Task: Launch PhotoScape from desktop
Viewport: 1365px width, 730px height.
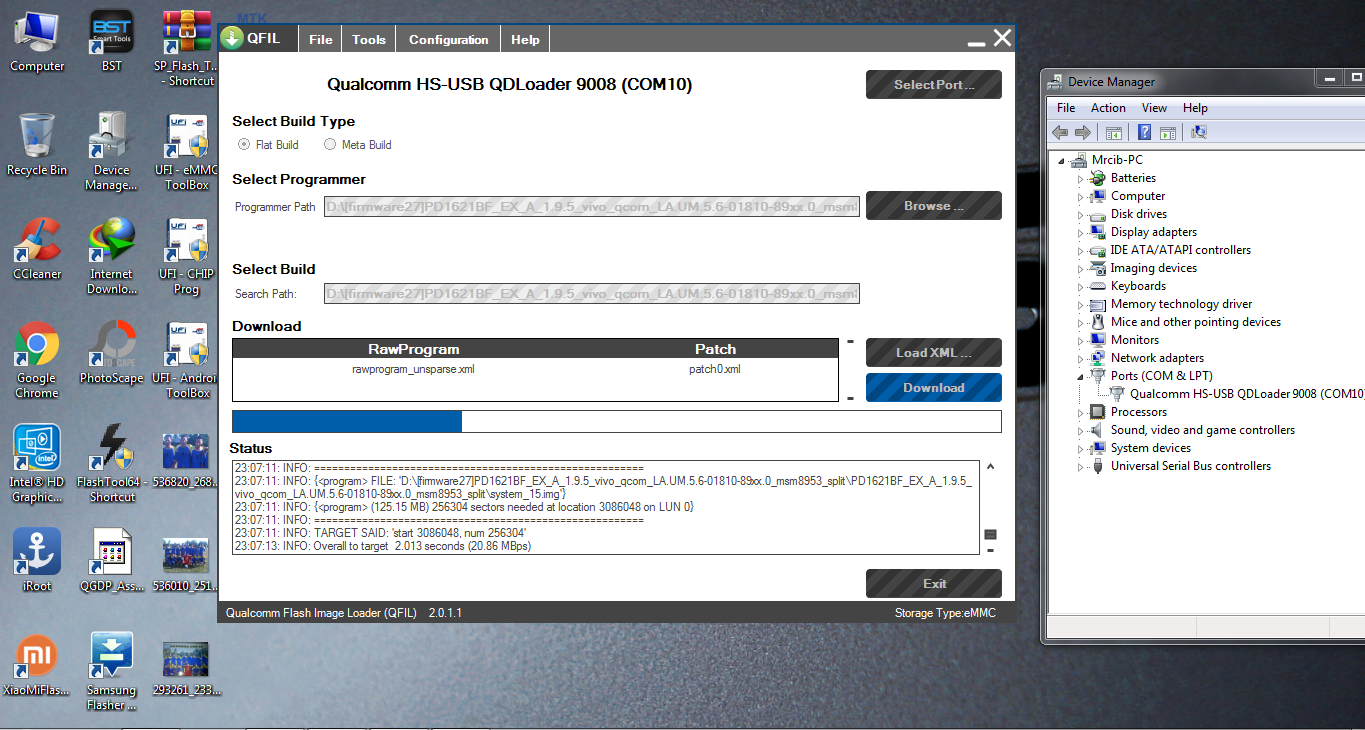Action: pyautogui.click(x=112, y=353)
